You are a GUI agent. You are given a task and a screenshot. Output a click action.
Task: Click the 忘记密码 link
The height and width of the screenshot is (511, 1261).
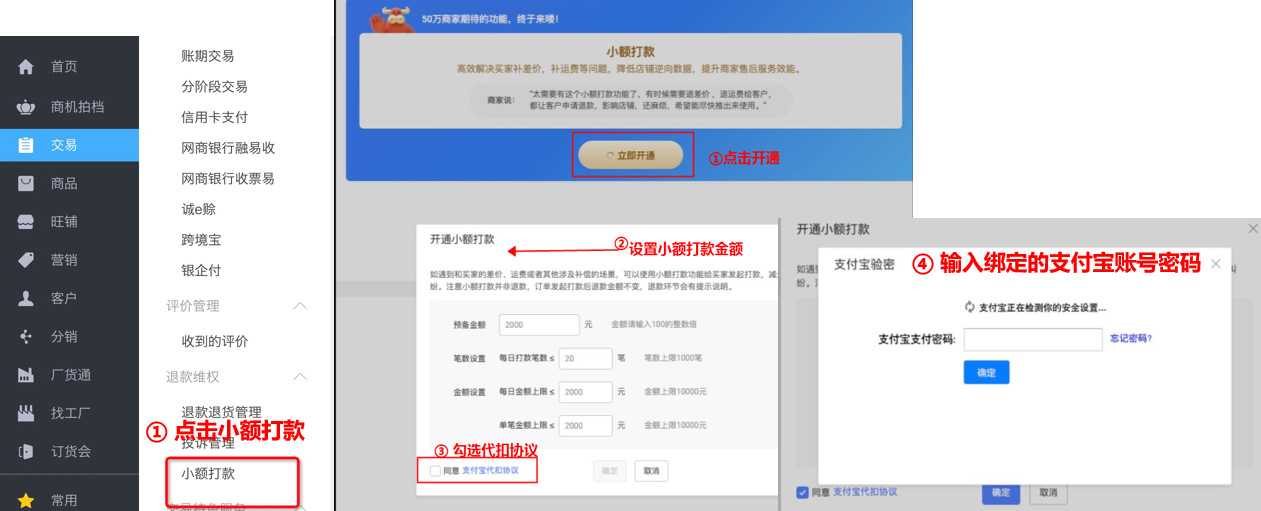tap(1130, 339)
